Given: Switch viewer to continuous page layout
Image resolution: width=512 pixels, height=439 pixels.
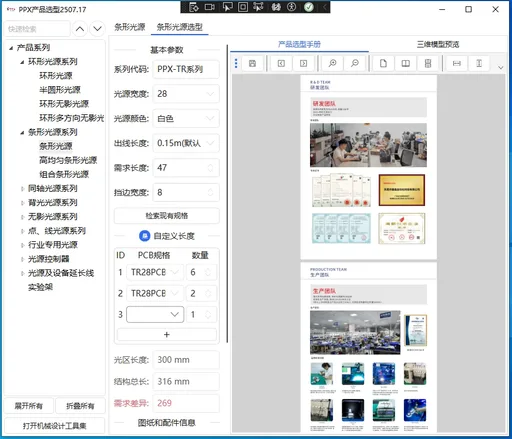Looking at the screenshot, I should 428,63.
